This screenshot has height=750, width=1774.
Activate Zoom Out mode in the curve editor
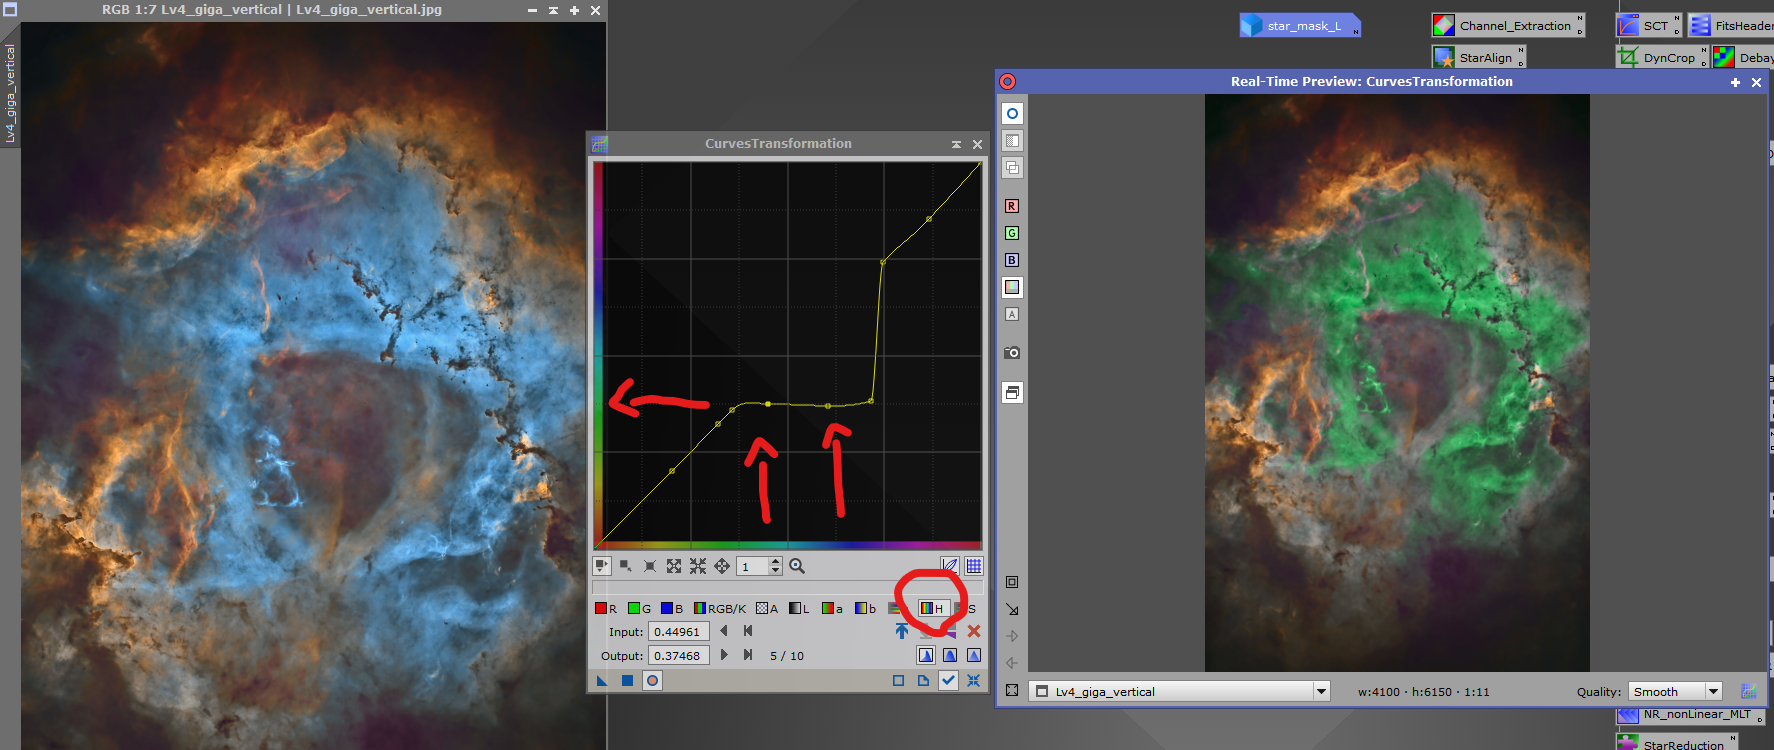point(698,566)
